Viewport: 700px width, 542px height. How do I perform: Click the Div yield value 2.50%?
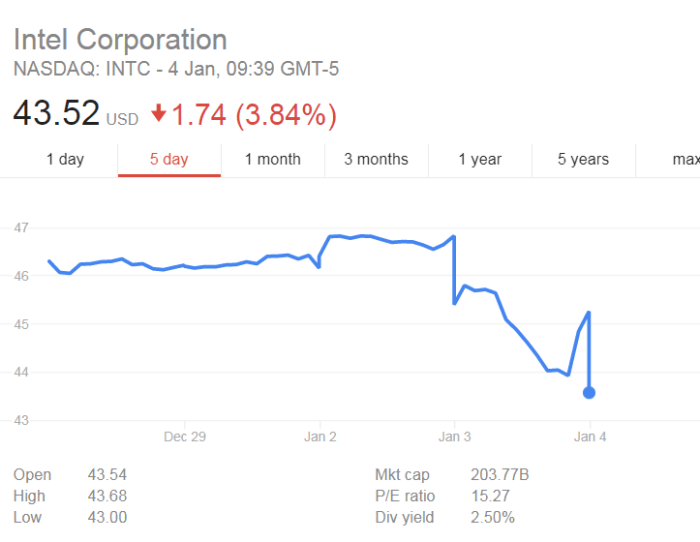click(493, 517)
